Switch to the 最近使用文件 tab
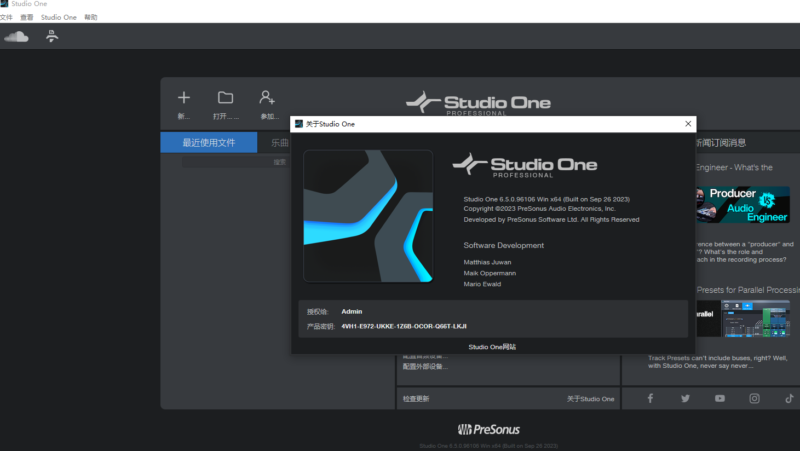The width and height of the screenshot is (800, 451). [x=209, y=142]
